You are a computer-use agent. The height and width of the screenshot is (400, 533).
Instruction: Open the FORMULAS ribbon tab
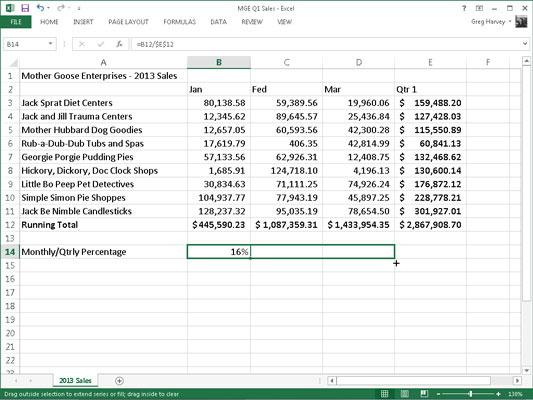click(x=179, y=22)
